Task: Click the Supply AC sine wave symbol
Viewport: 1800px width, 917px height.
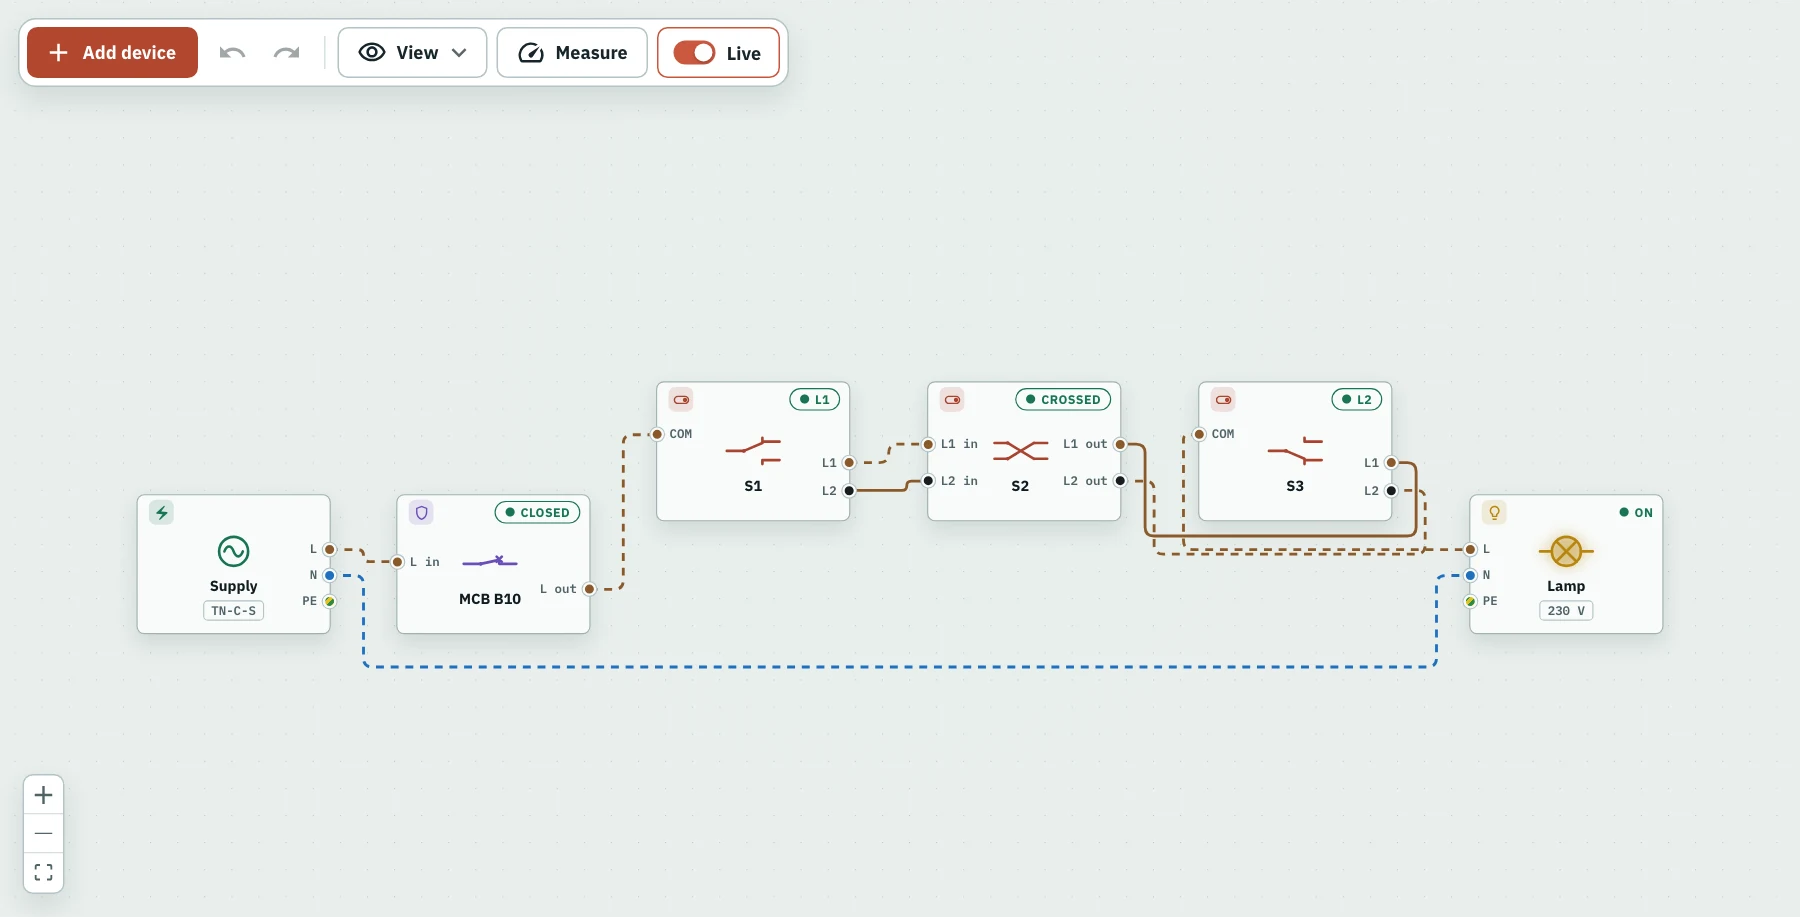Action: point(233,551)
